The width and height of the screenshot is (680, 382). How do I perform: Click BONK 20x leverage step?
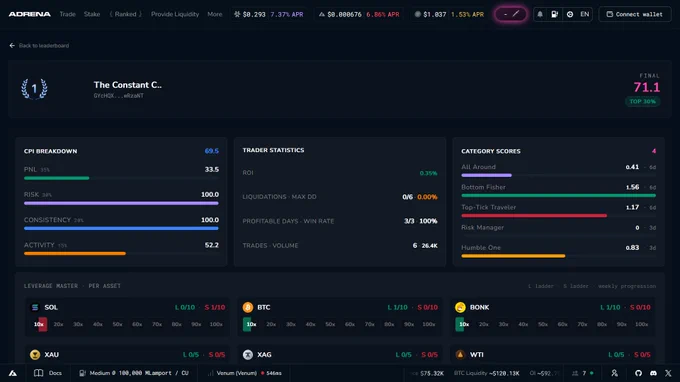(x=484, y=324)
